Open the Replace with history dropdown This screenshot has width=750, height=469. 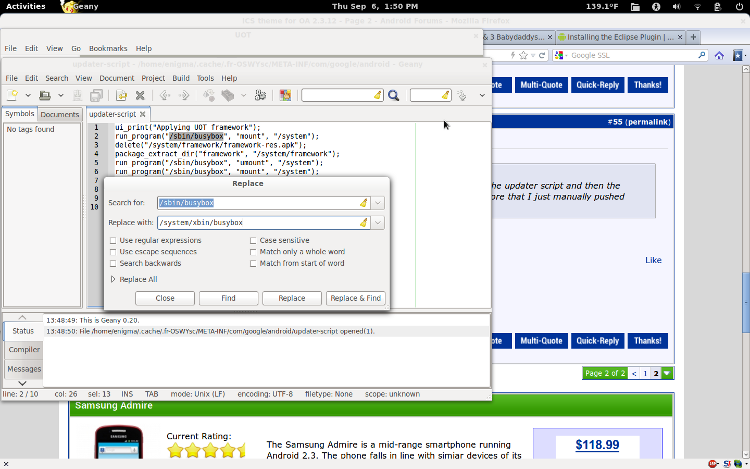pos(378,222)
